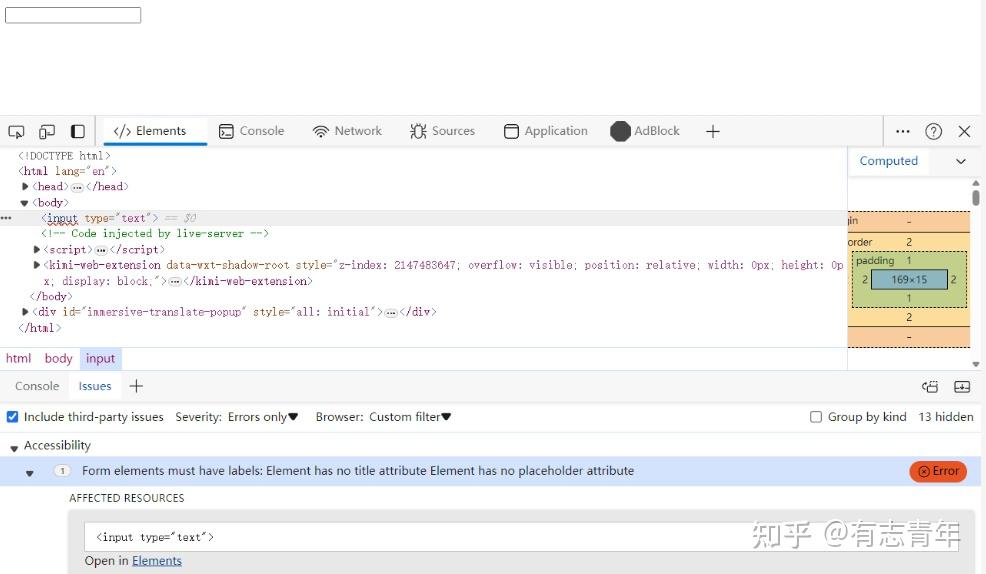
Task: Open the Browser Custom filter dropdown
Action: coord(410,417)
